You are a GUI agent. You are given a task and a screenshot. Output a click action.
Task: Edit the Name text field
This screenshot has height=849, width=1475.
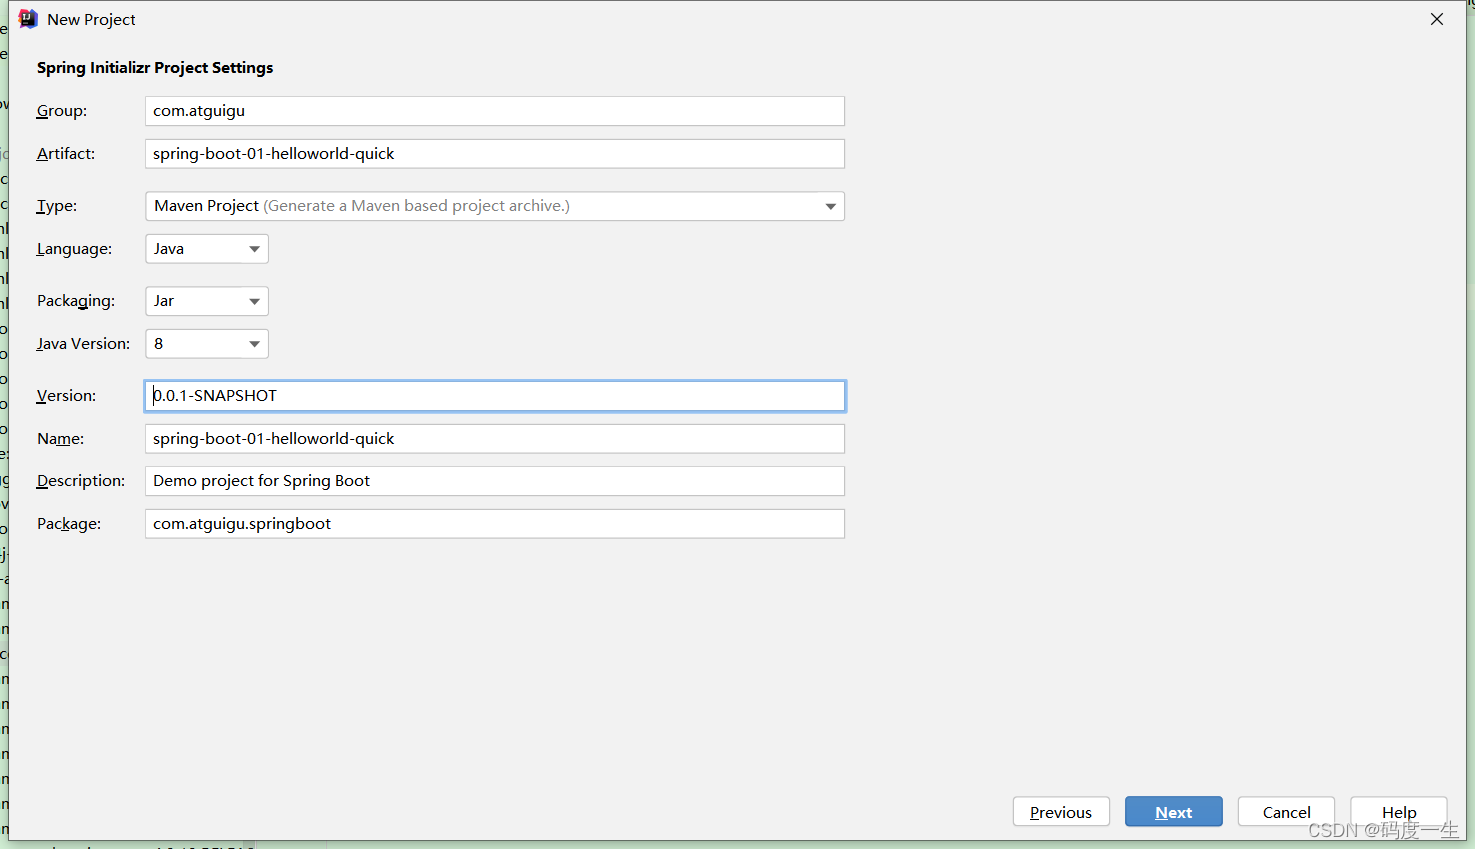click(x=495, y=439)
